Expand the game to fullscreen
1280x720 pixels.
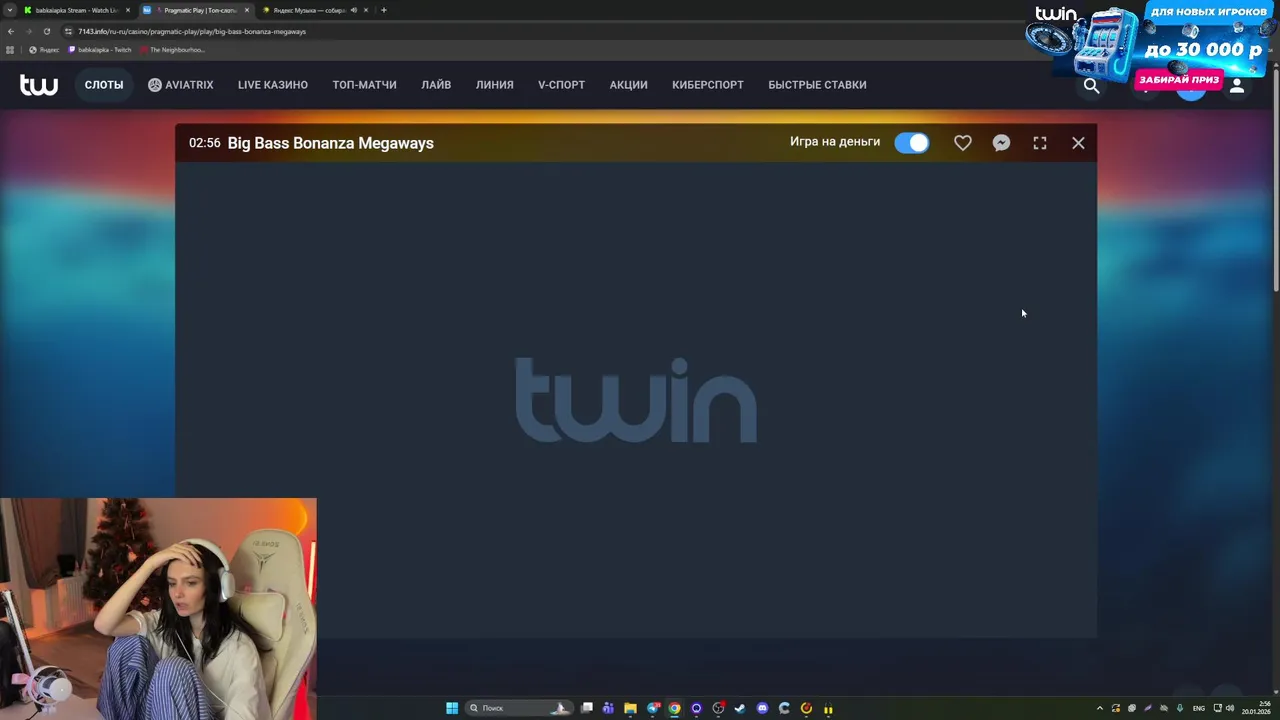[x=1040, y=143]
